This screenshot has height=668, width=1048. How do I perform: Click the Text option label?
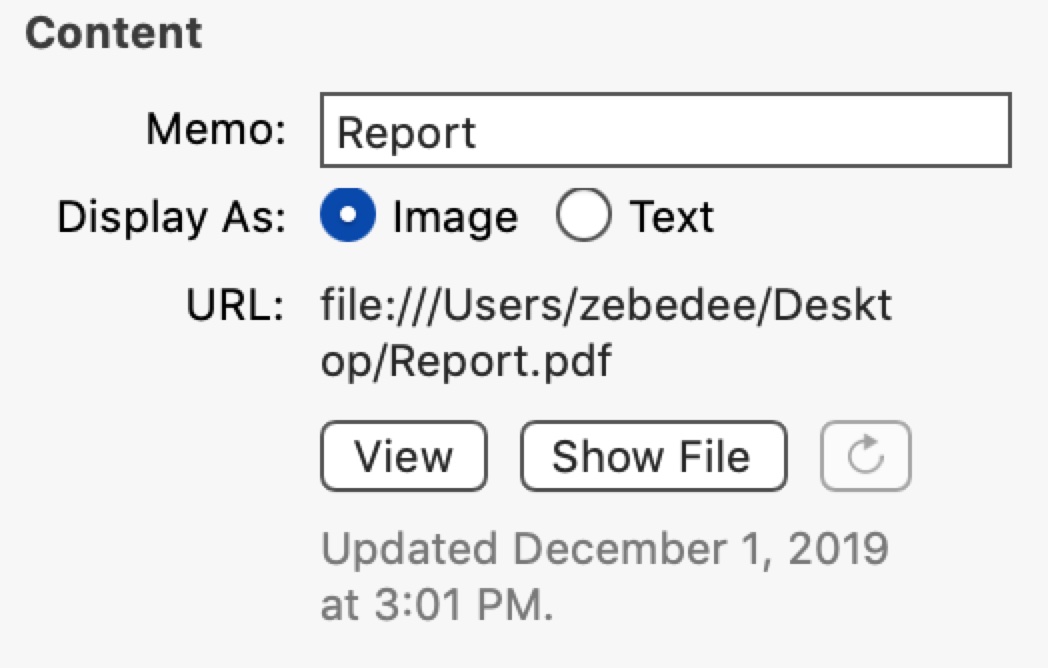[x=672, y=217]
